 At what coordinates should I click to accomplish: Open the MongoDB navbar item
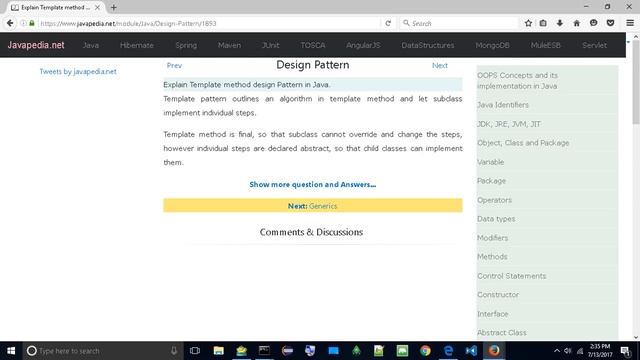point(492,45)
